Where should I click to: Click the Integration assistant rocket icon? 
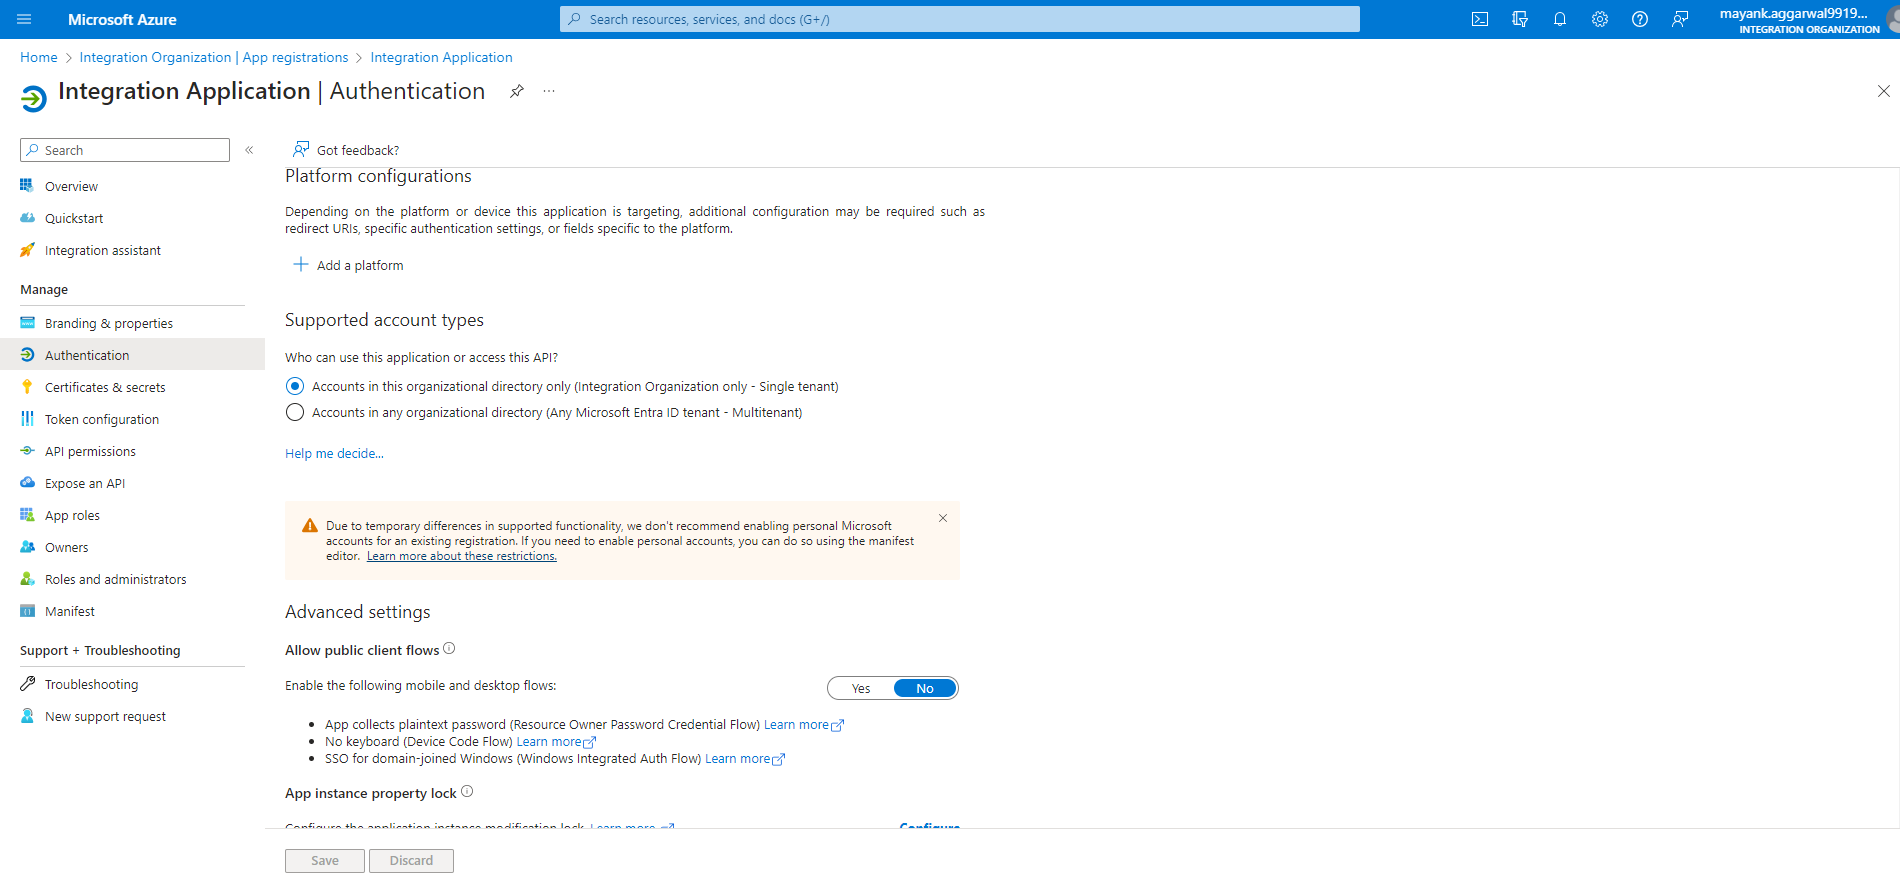click(27, 250)
